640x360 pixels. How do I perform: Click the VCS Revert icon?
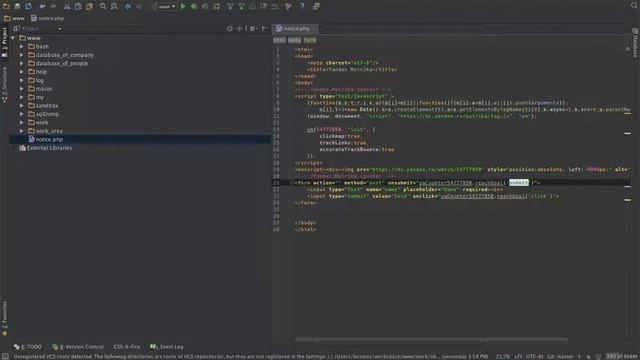point(275,7)
